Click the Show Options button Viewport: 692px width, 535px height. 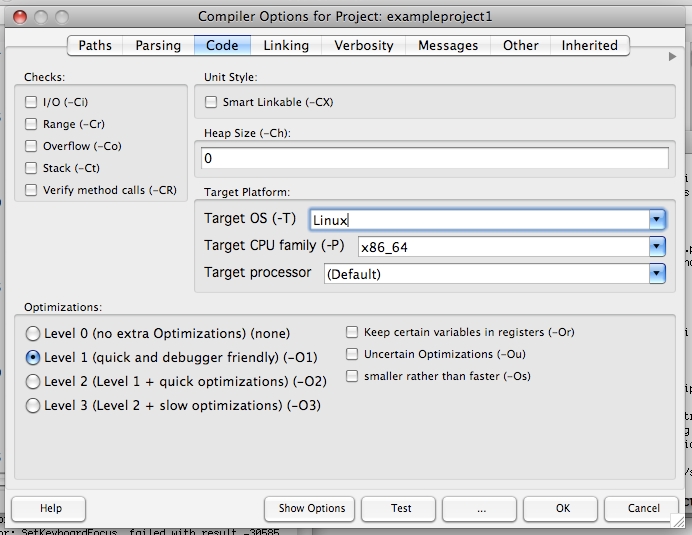(312, 508)
